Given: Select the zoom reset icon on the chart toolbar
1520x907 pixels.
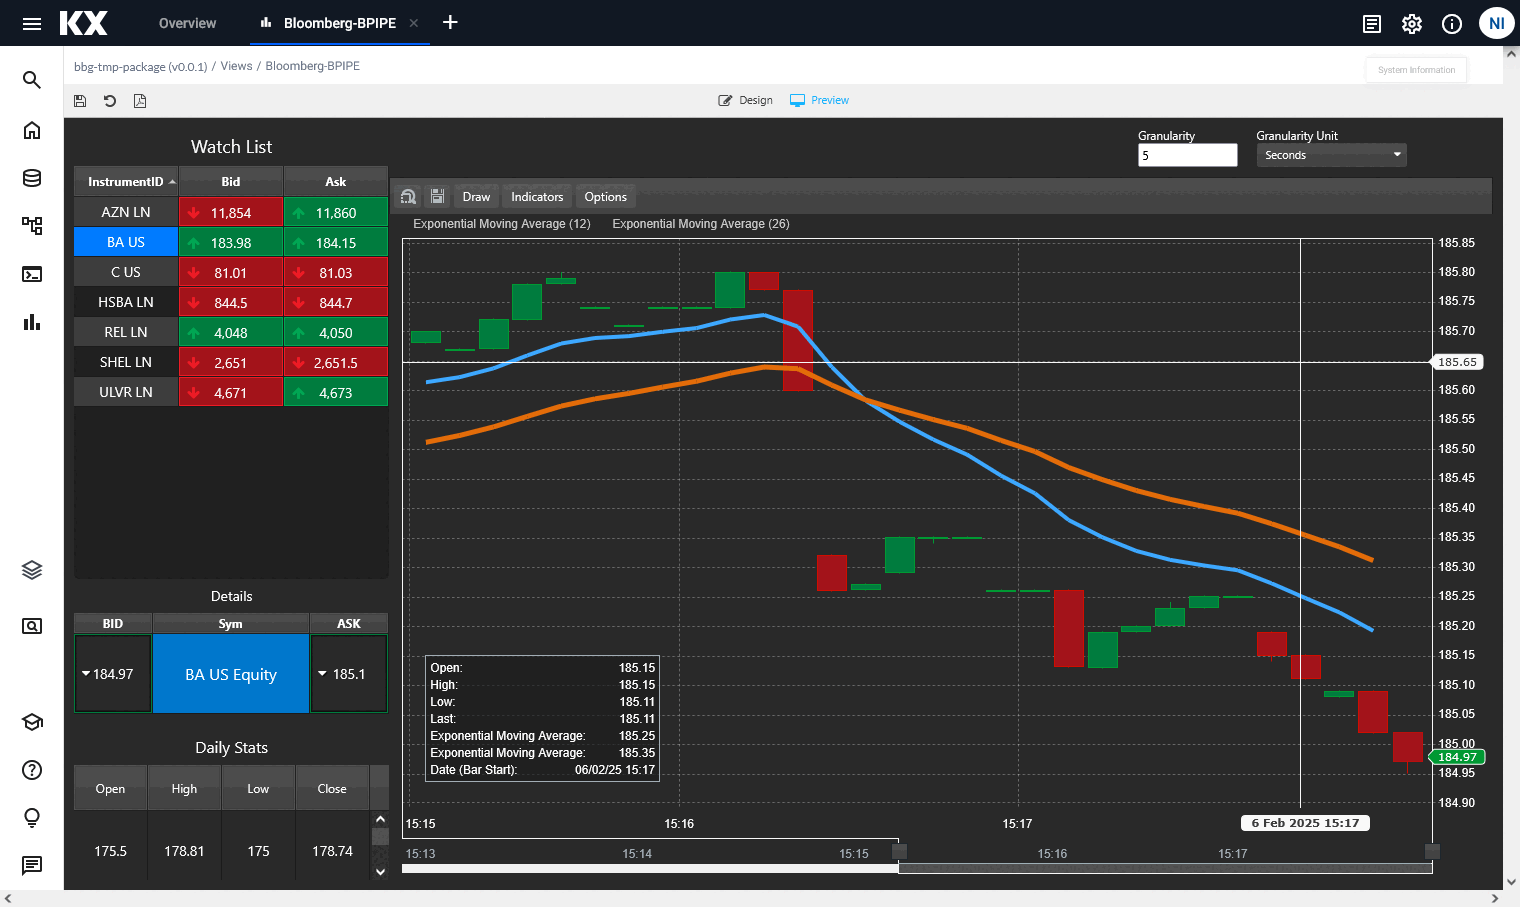Looking at the screenshot, I should click(408, 196).
